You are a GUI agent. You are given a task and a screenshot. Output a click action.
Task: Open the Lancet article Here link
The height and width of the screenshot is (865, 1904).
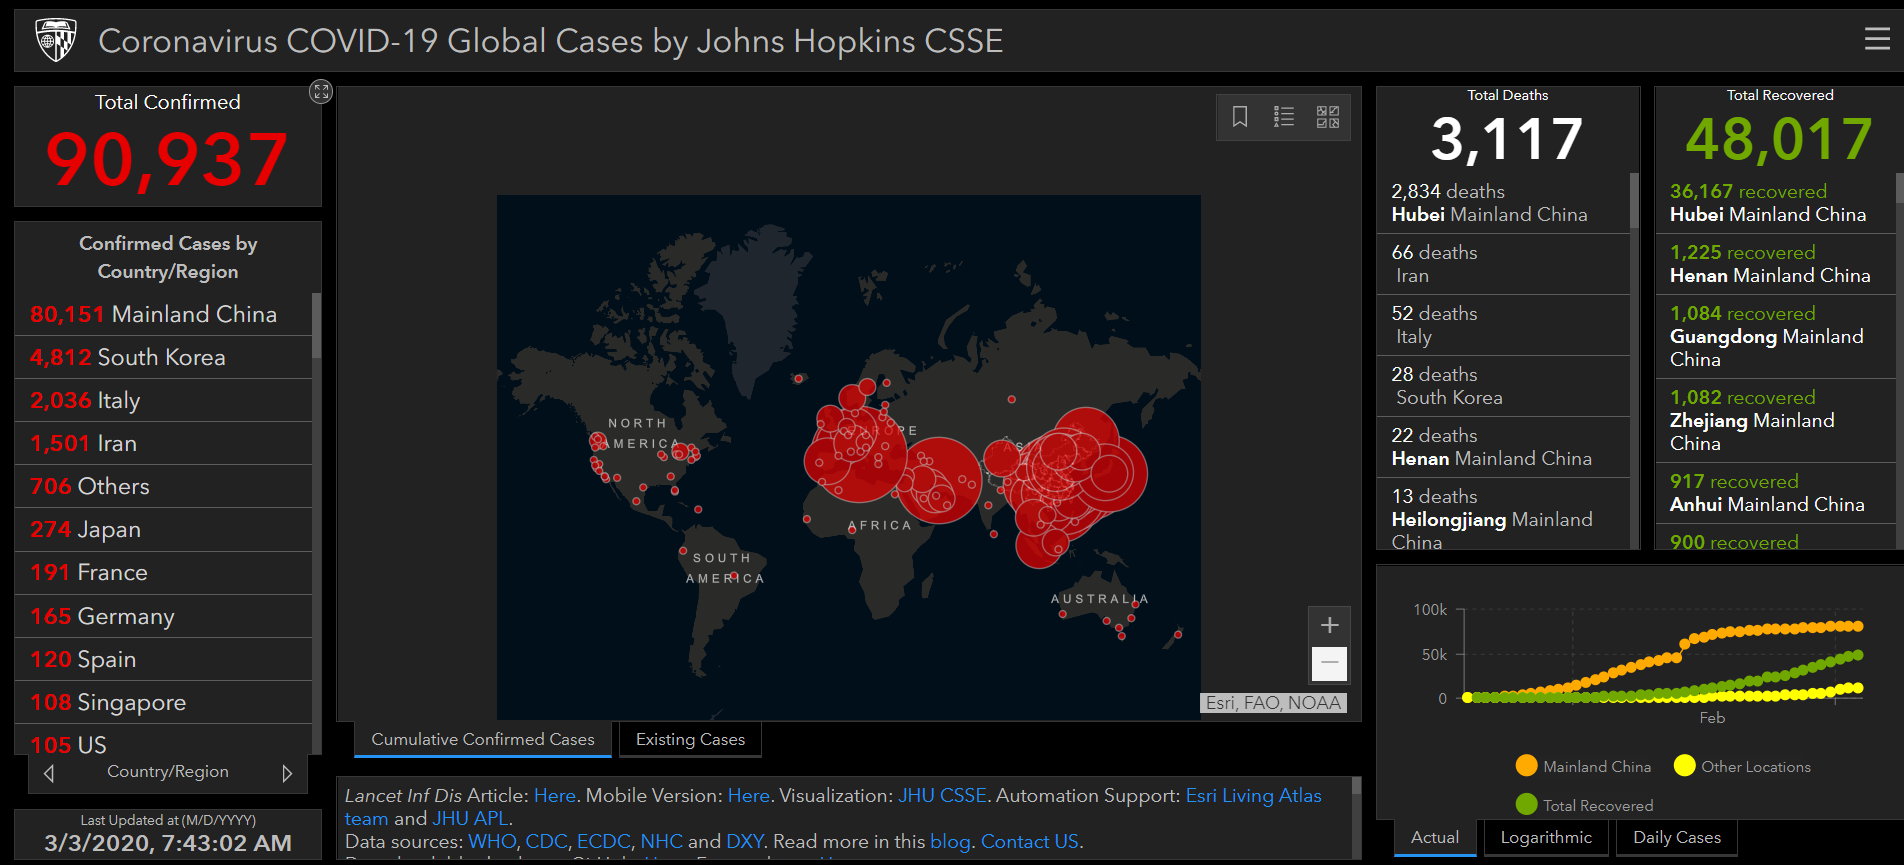point(555,795)
